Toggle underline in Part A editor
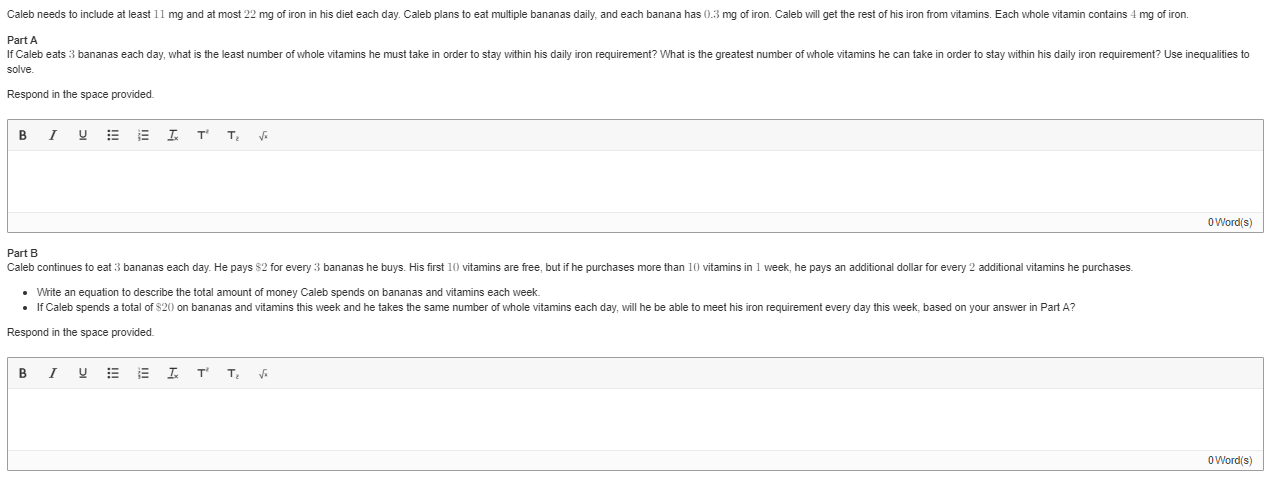The height and width of the screenshot is (491, 1273). pyautogui.click(x=82, y=135)
